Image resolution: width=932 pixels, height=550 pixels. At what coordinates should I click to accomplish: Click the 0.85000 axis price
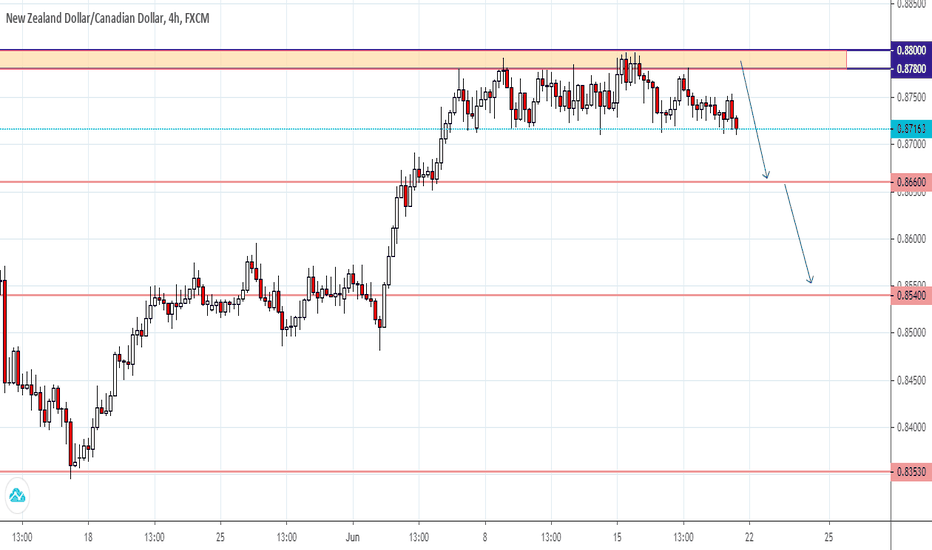(911, 332)
